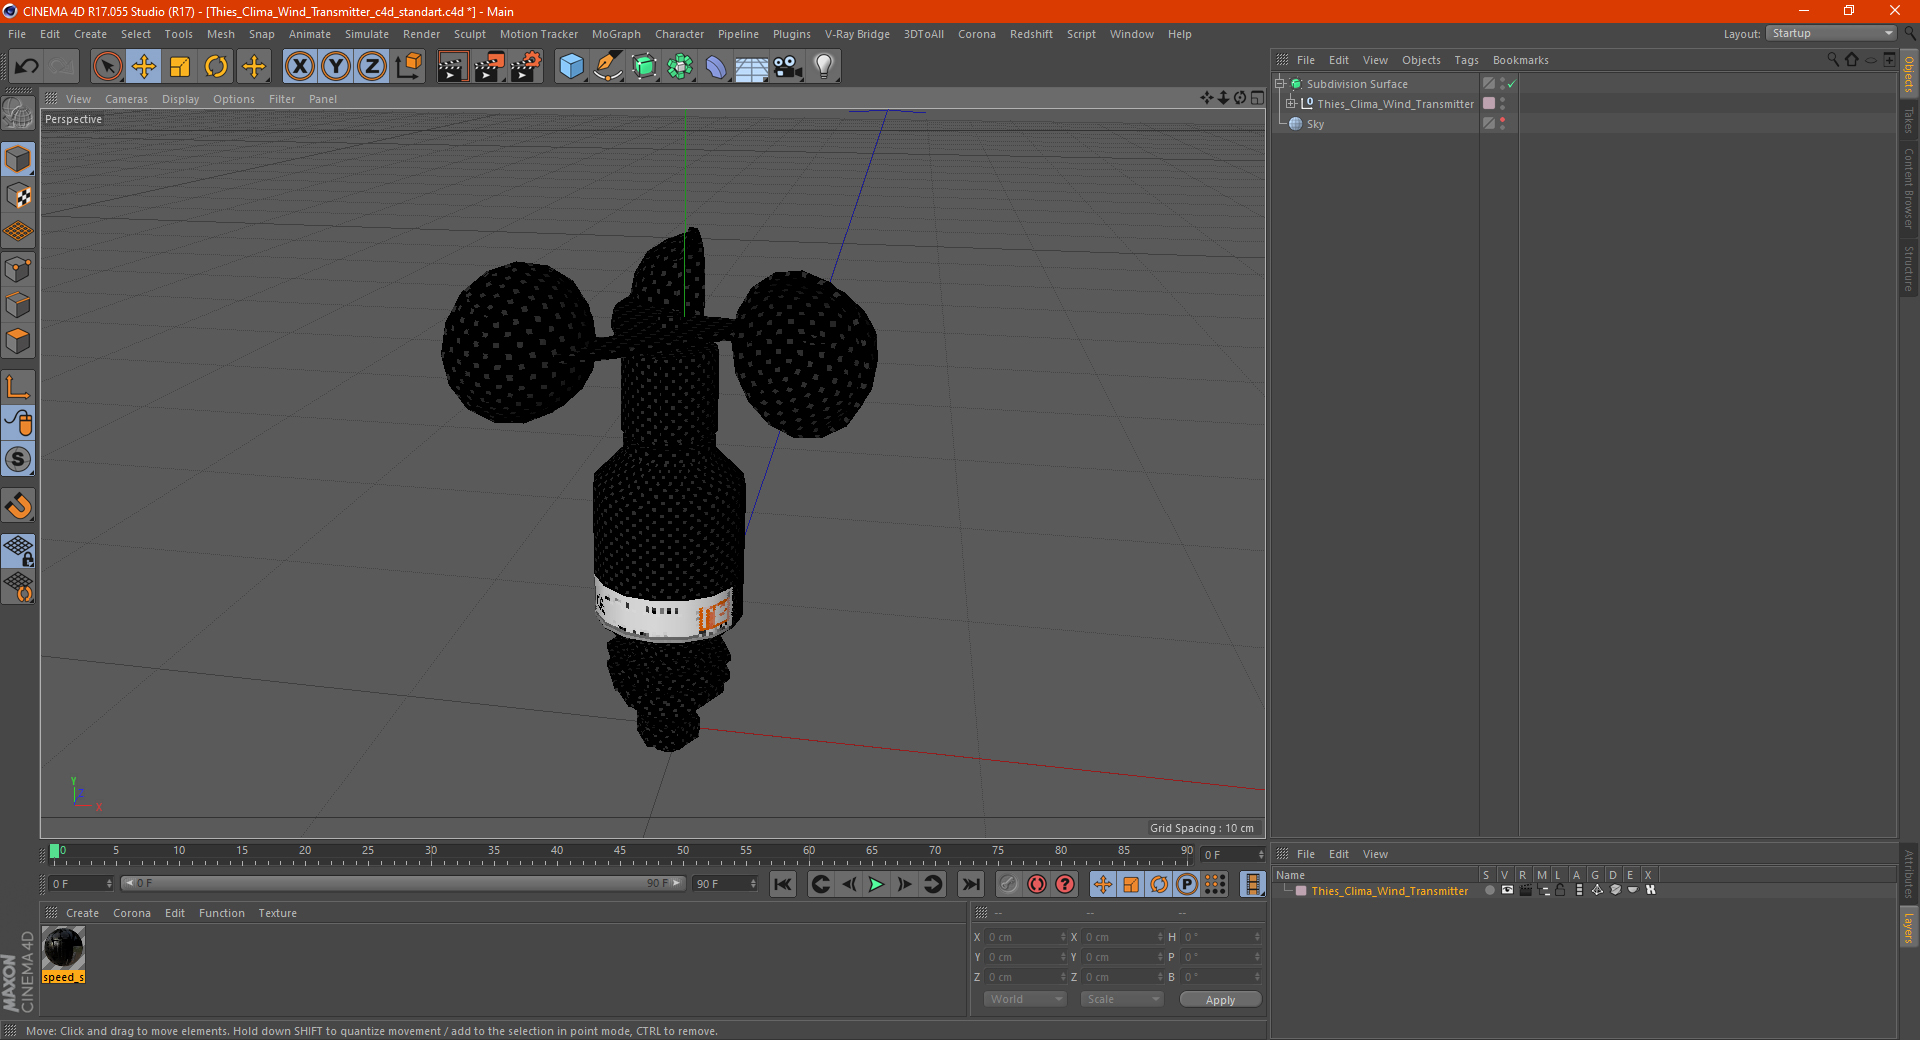1920x1040 pixels.
Task: Open the File menu
Action: tap(17, 34)
